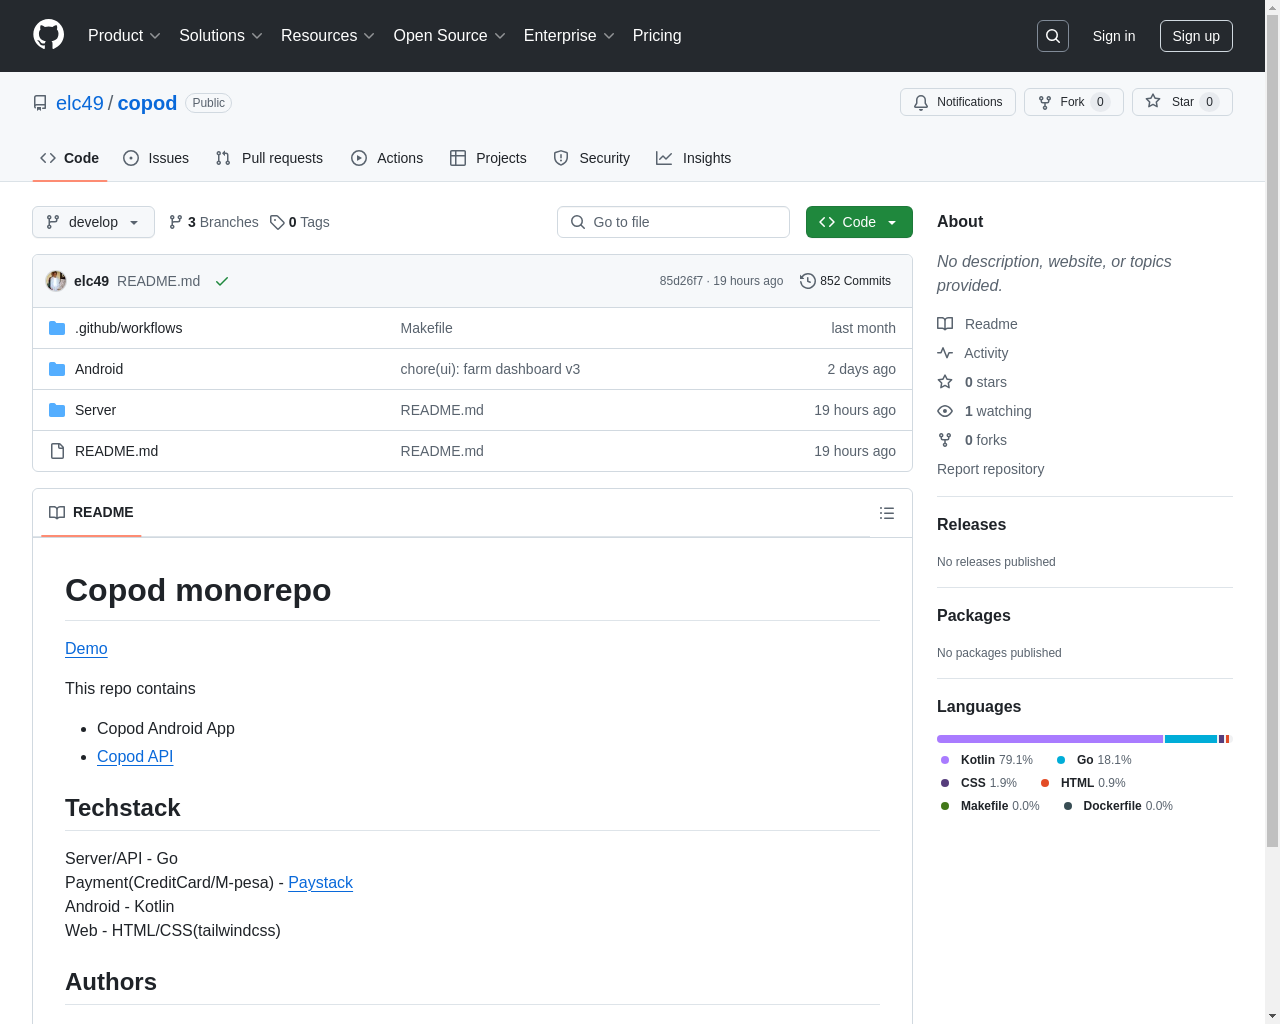Expand the green Code dropdown button

[859, 222]
